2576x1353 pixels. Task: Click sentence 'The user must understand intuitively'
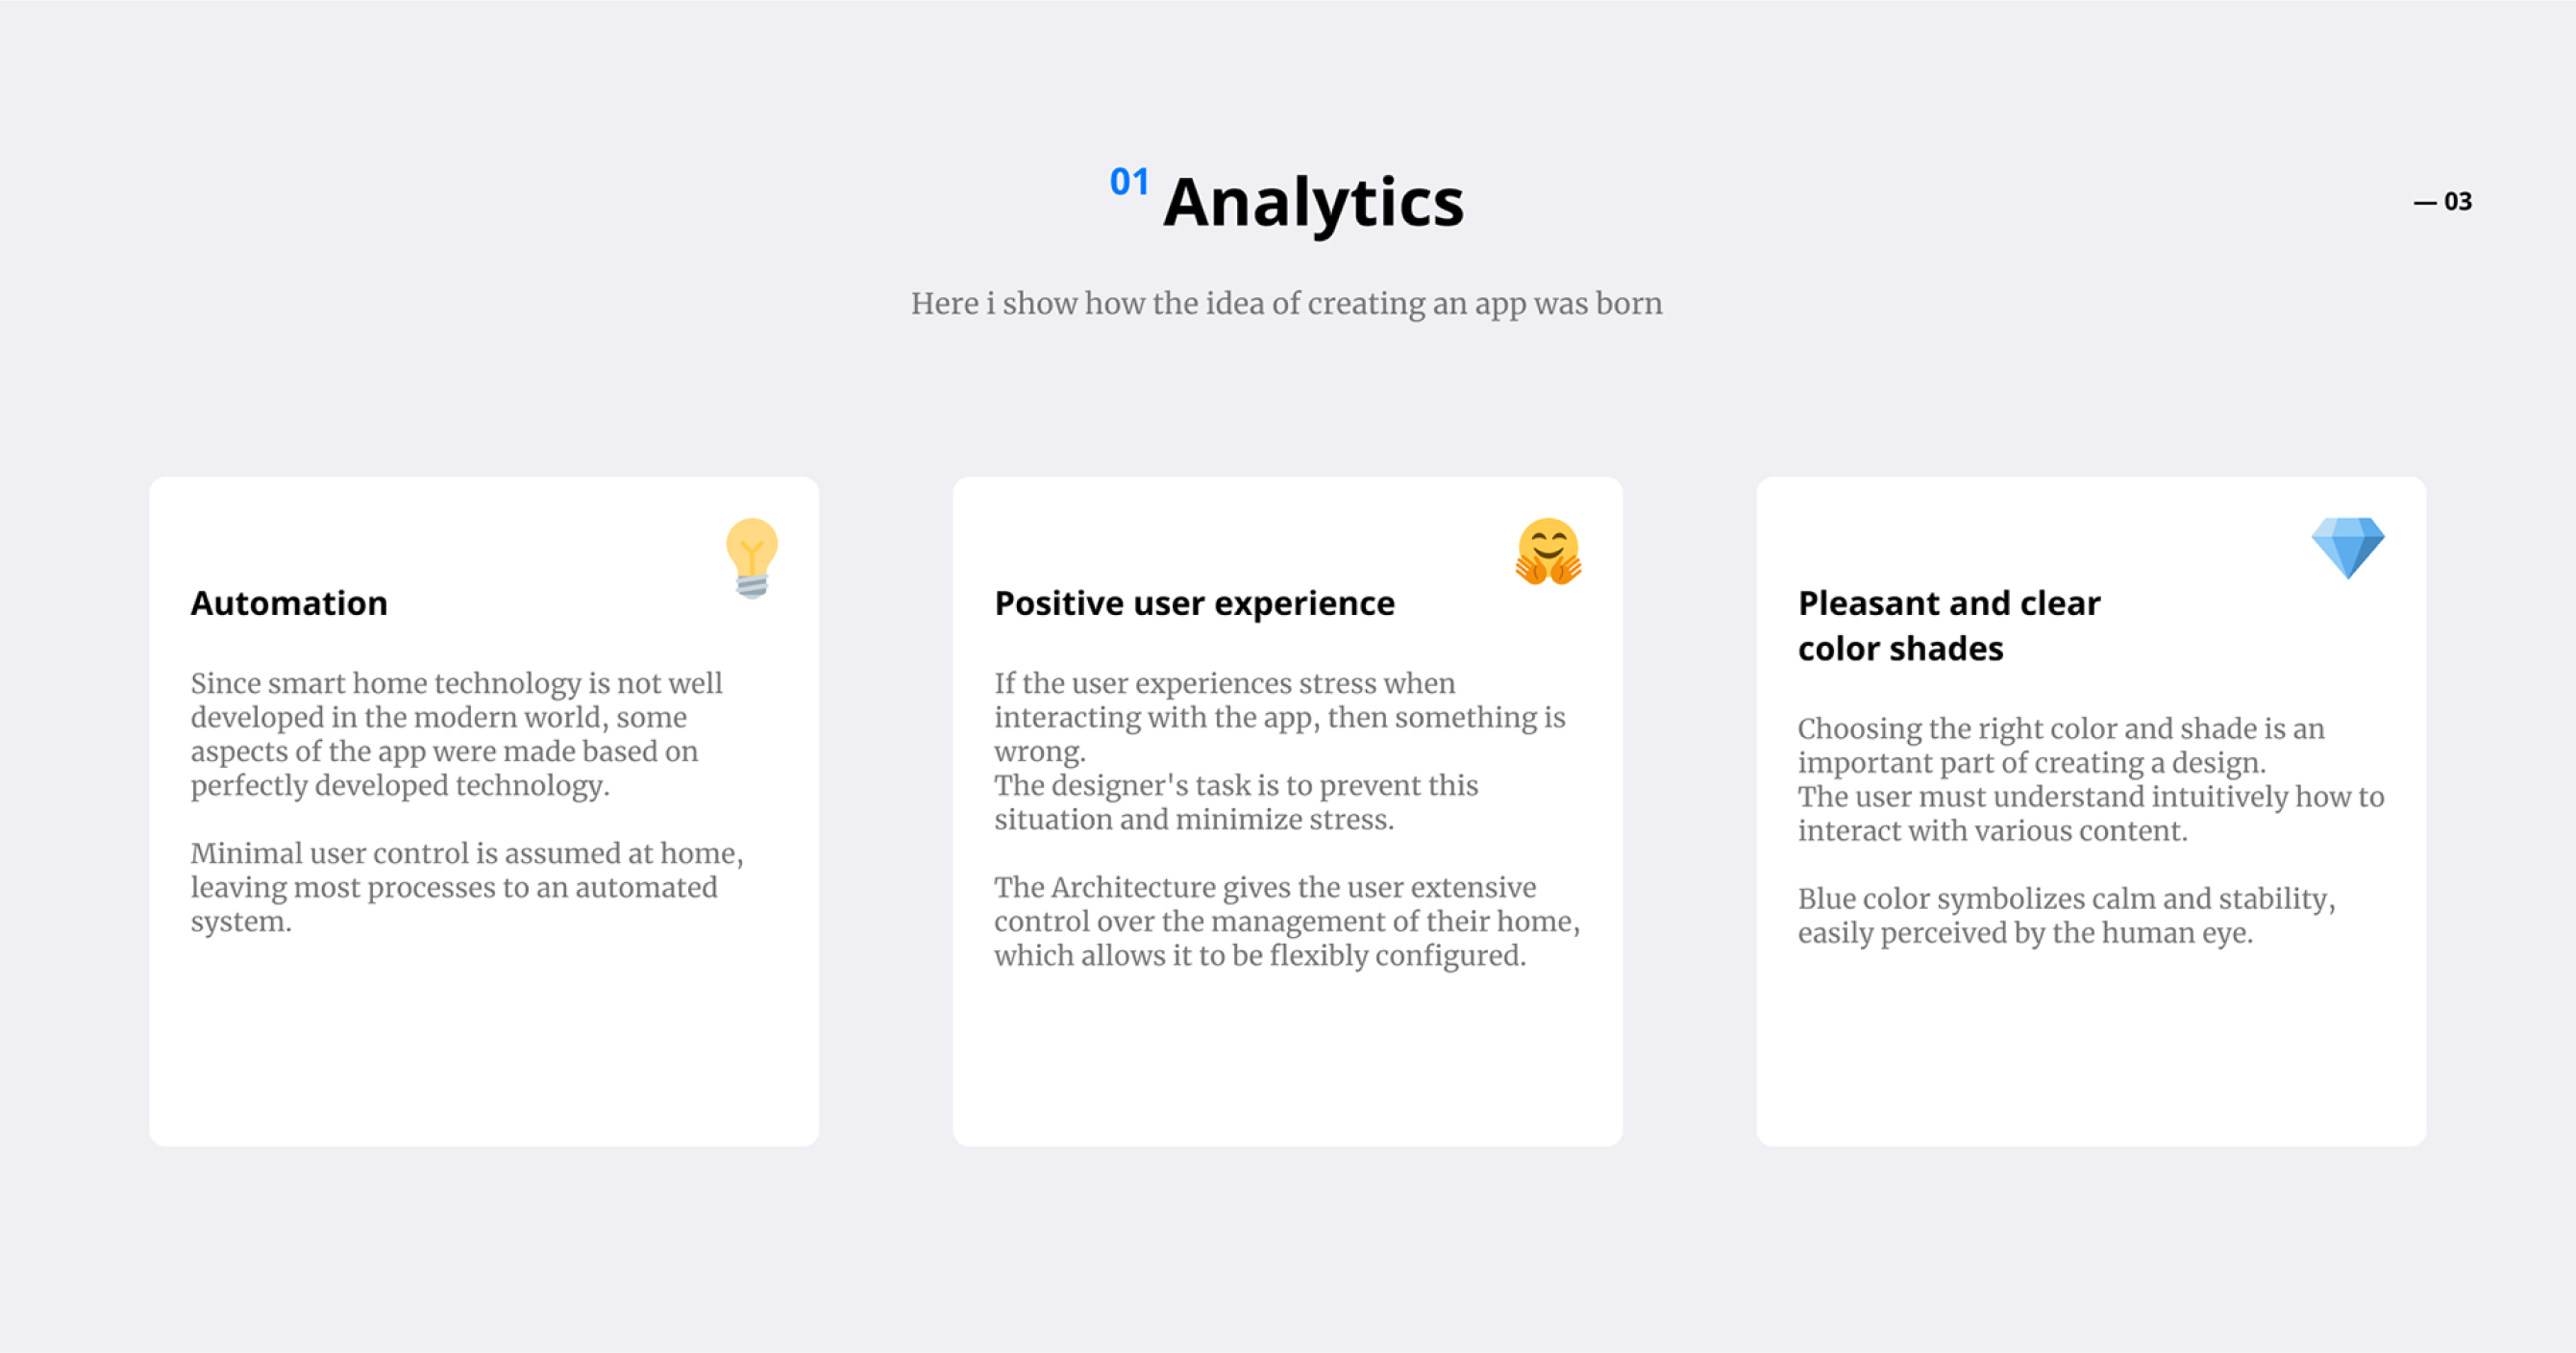[x=2091, y=813]
